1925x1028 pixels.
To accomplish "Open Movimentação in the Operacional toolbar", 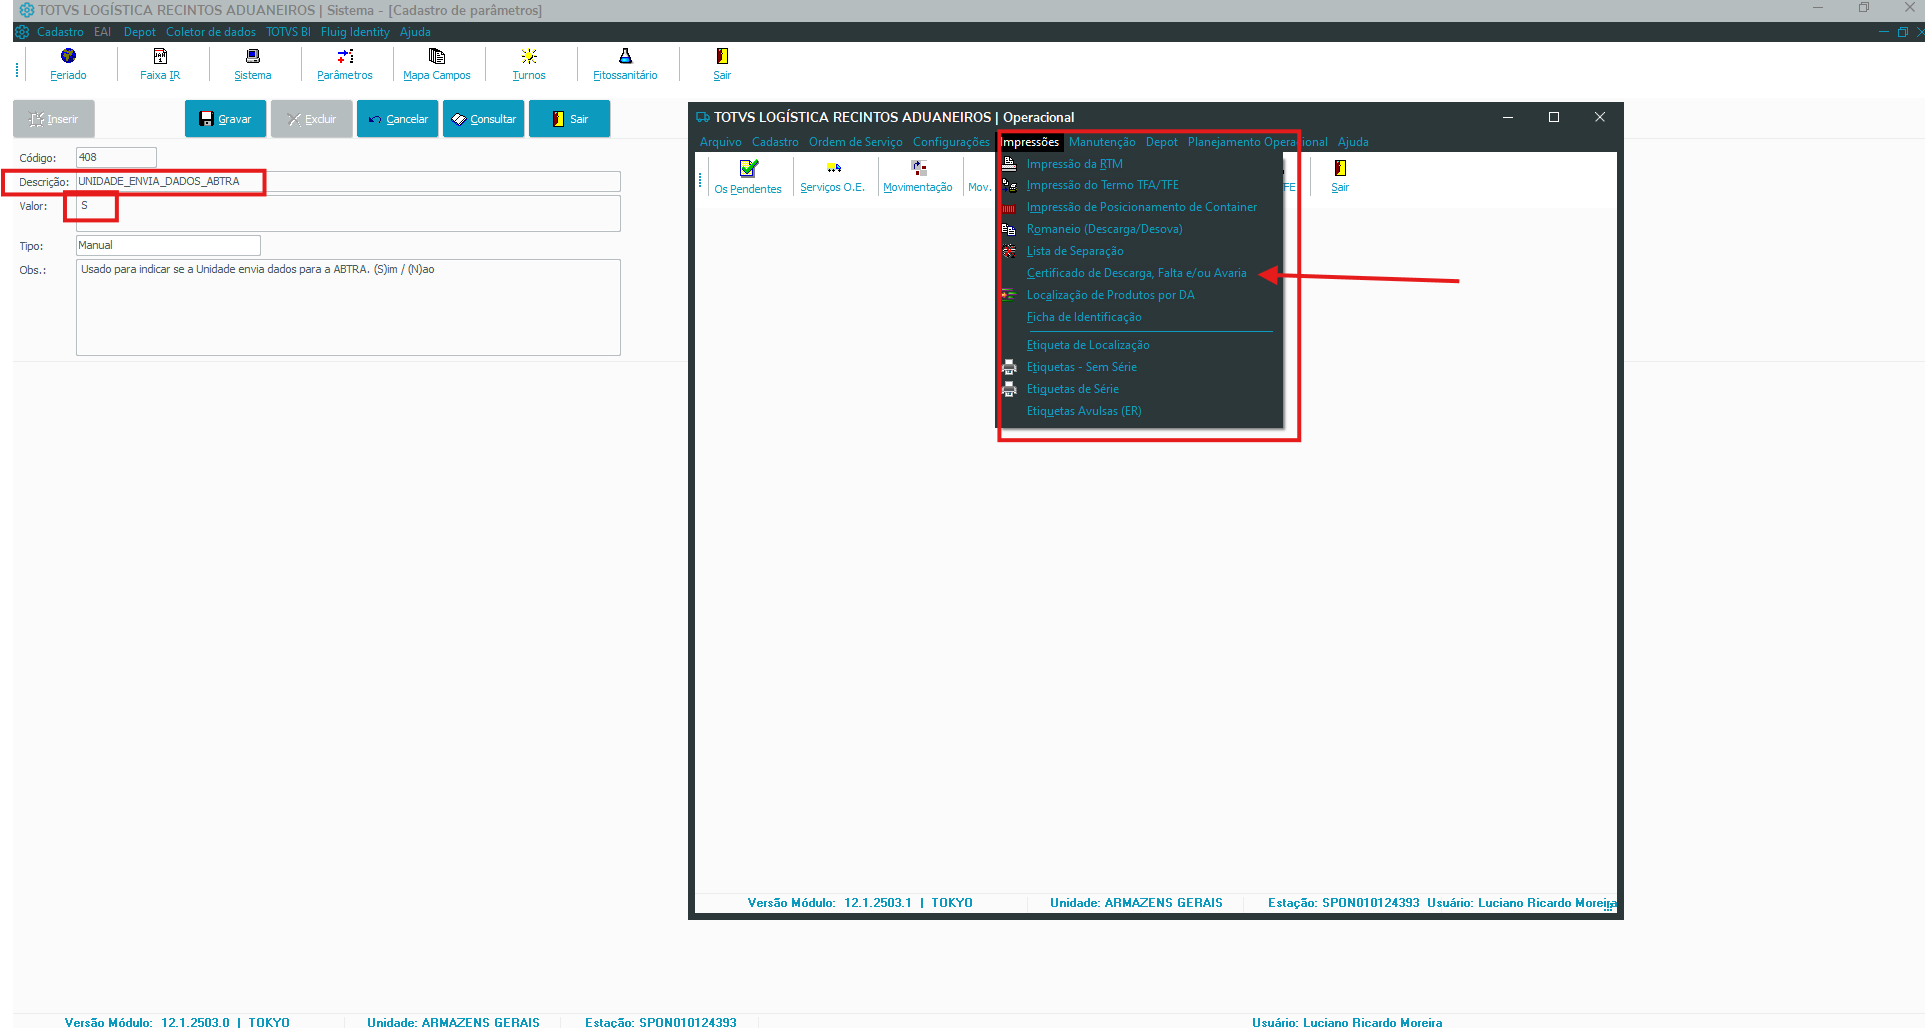I will 918,177.
